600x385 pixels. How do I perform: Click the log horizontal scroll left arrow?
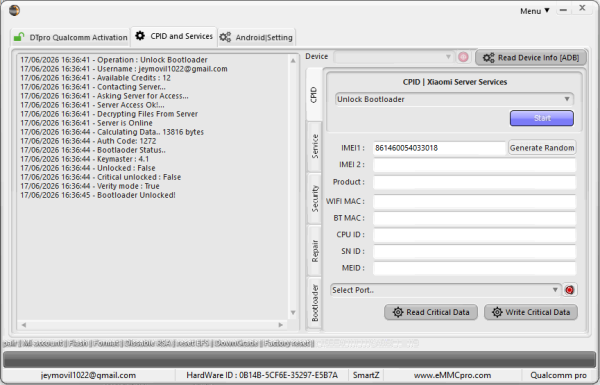click(24, 325)
